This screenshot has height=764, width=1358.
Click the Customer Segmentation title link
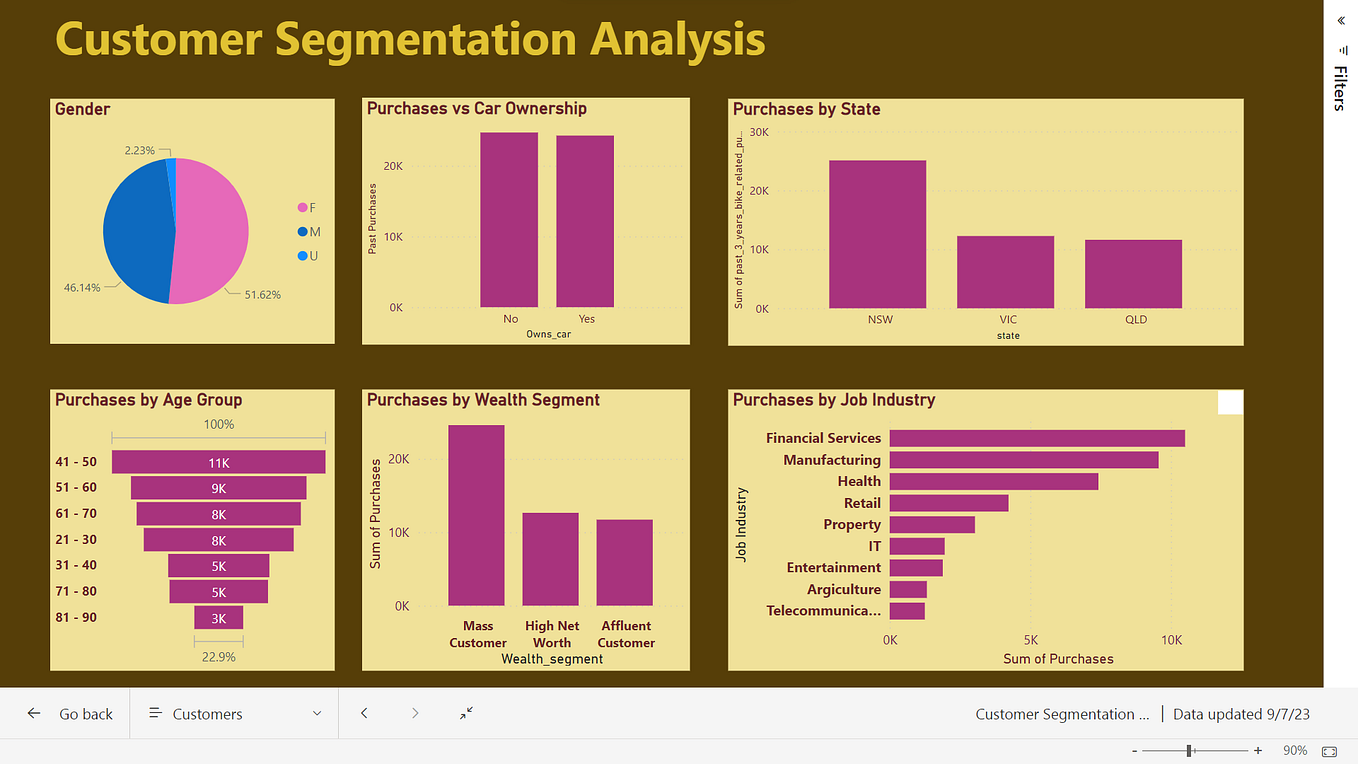[x=1061, y=713]
